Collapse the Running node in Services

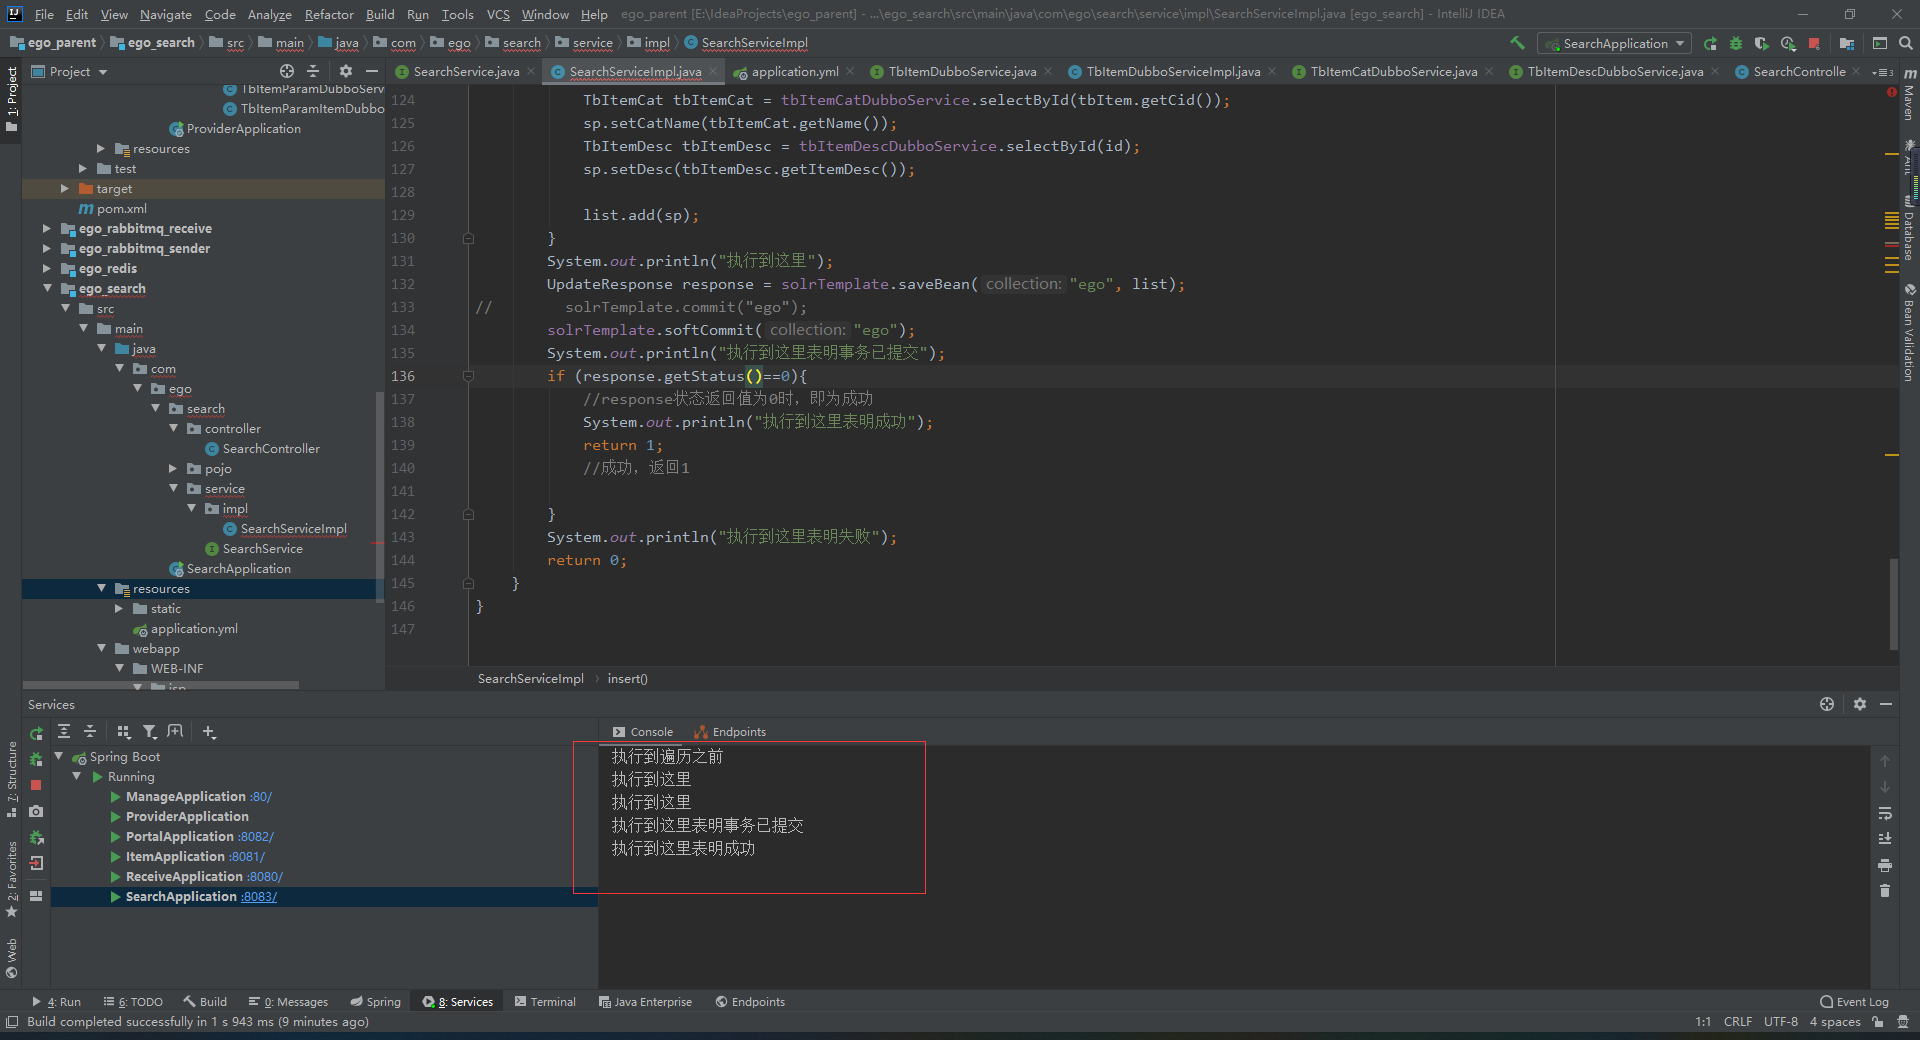(x=77, y=777)
